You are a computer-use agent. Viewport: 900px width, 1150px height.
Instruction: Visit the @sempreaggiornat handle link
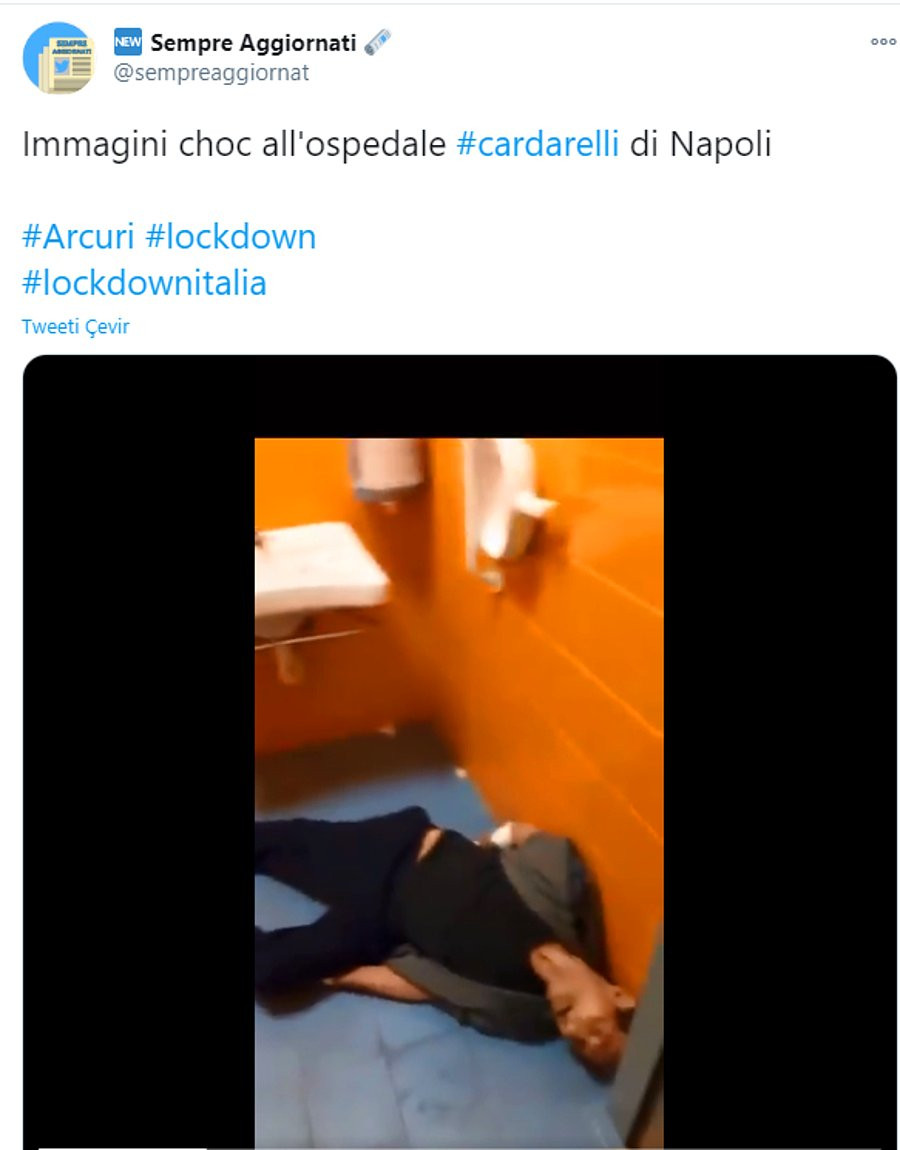(211, 73)
